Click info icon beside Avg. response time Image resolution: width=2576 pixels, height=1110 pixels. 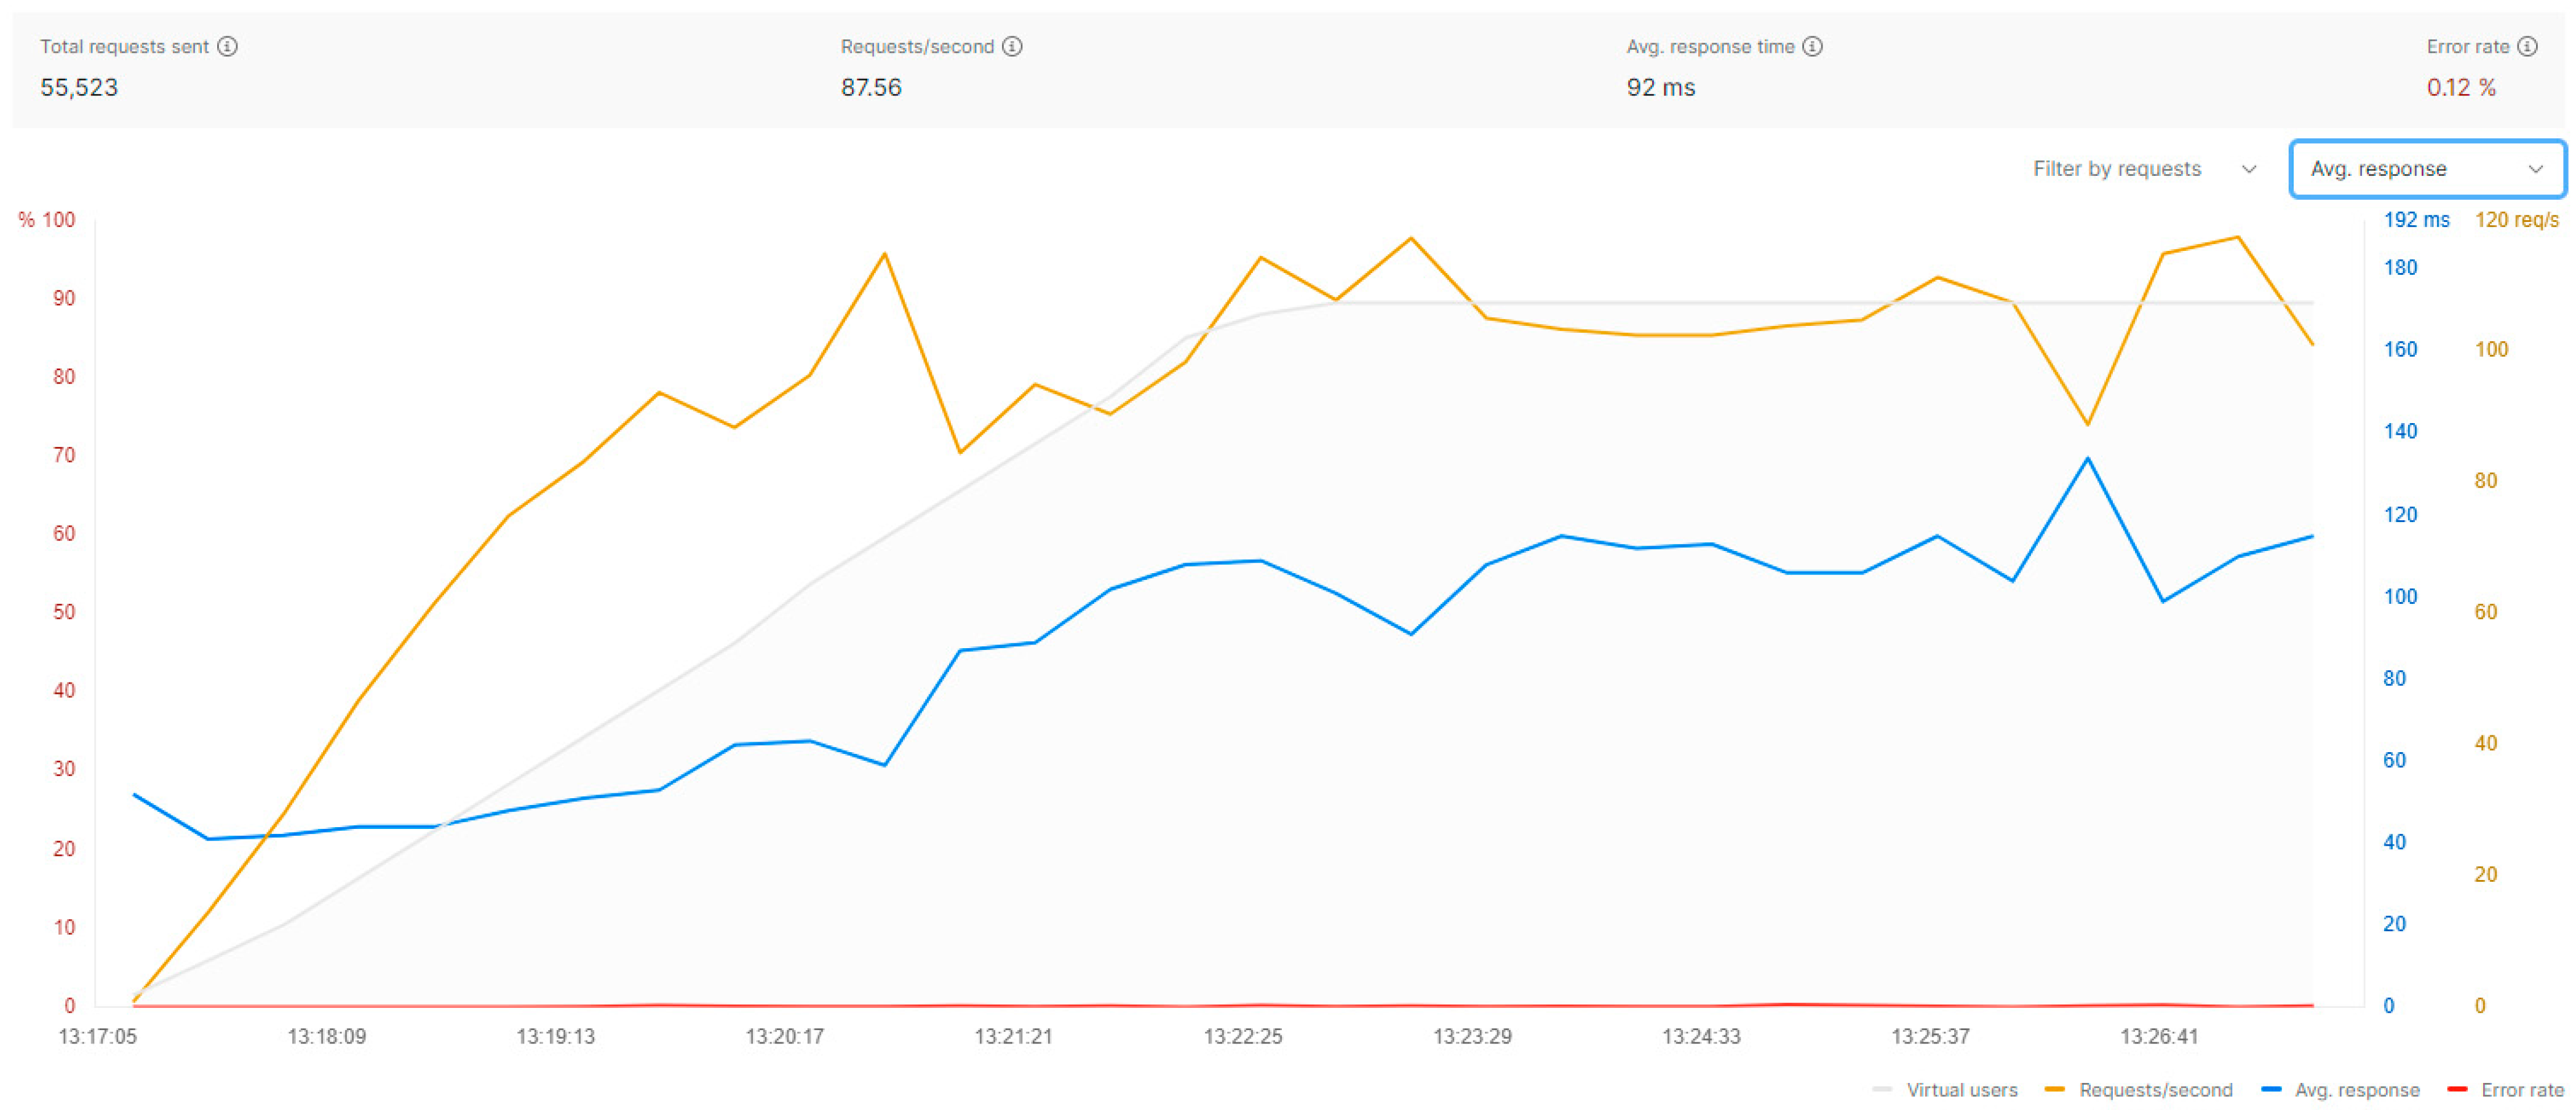(x=1812, y=46)
